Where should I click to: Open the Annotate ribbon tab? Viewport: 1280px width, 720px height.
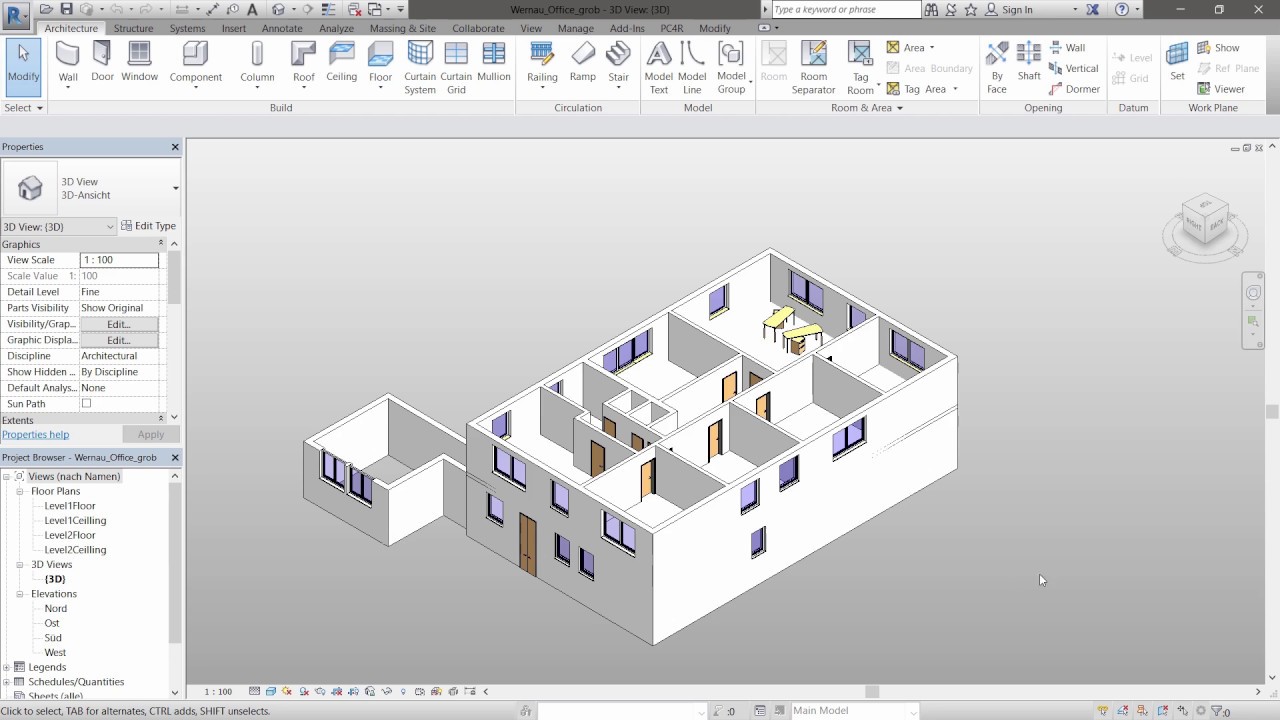tap(282, 28)
